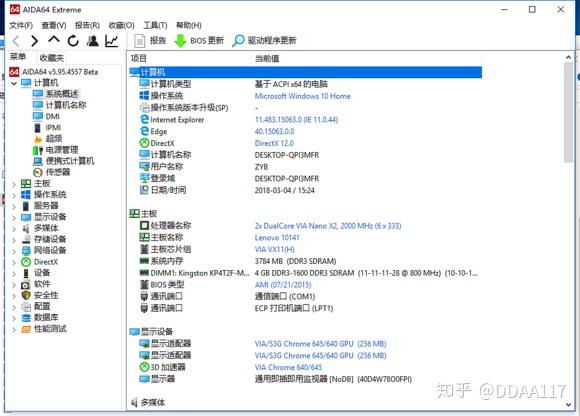This screenshot has width=580, height=416.
Task: Go back with the left arrow toolbar icon
Action: pos(16,41)
